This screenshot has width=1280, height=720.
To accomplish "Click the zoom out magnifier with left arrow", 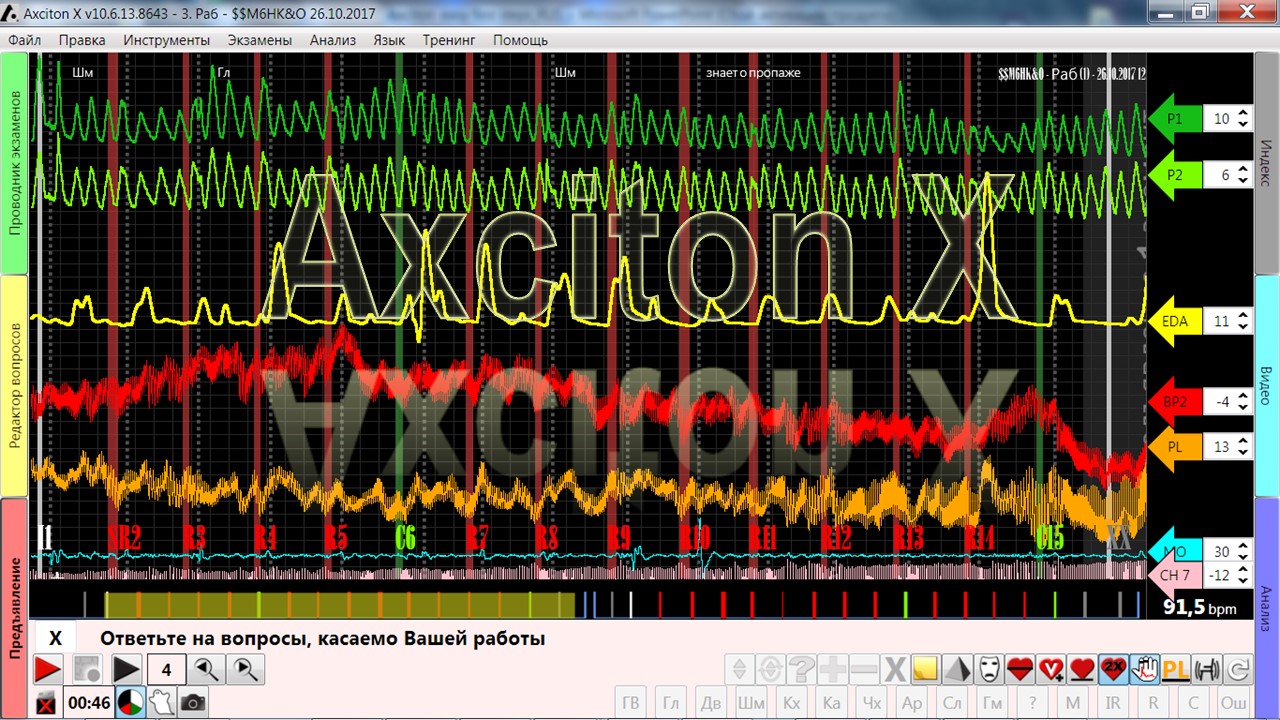I will click(x=206, y=669).
